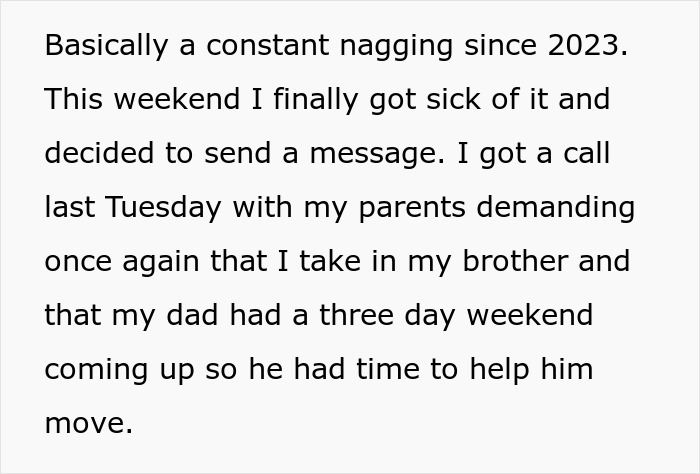
Task: Click the year '2023'
Action: click(584, 46)
